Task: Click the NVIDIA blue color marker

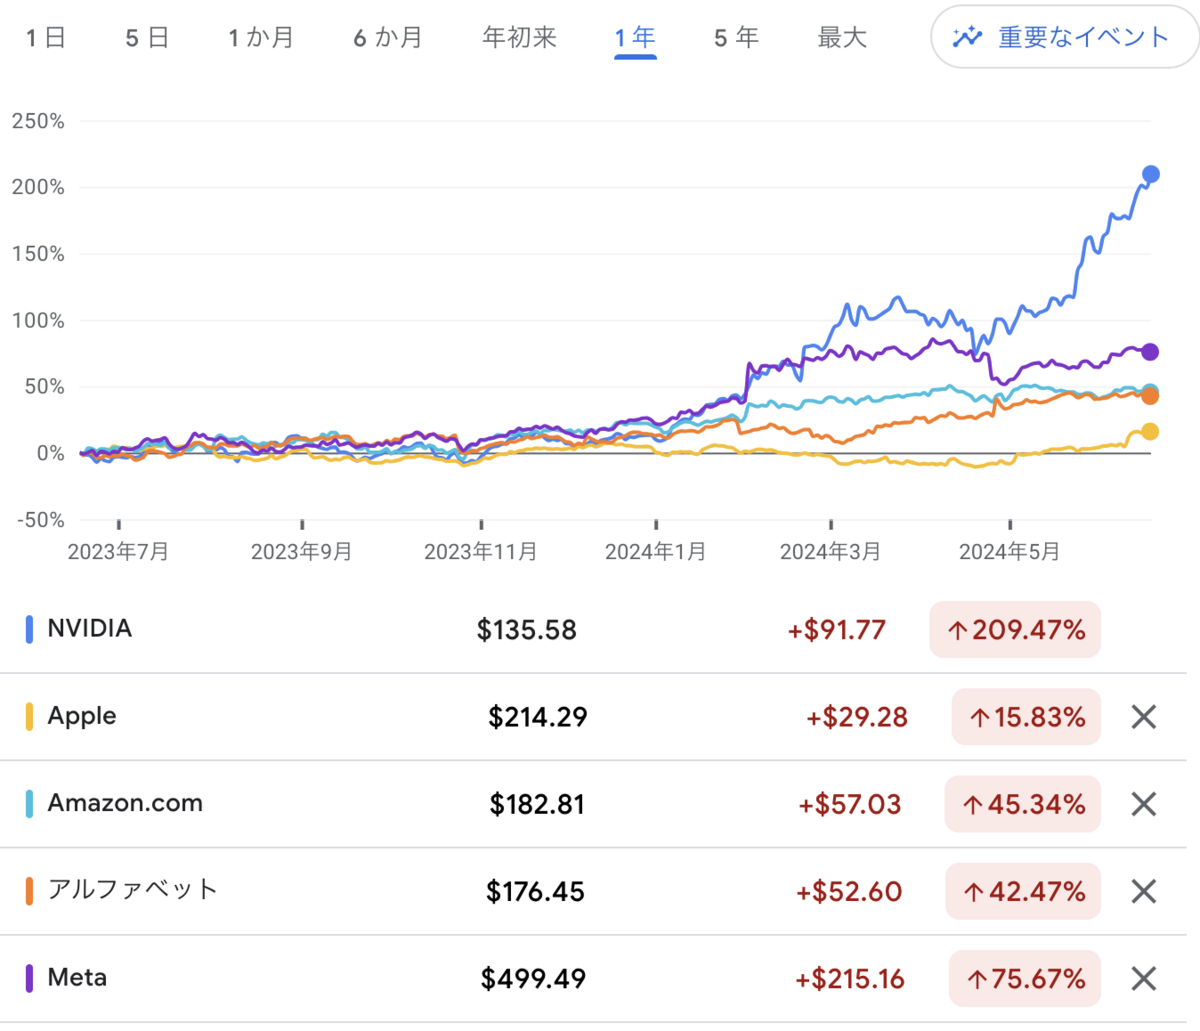Action: coord(31,628)
